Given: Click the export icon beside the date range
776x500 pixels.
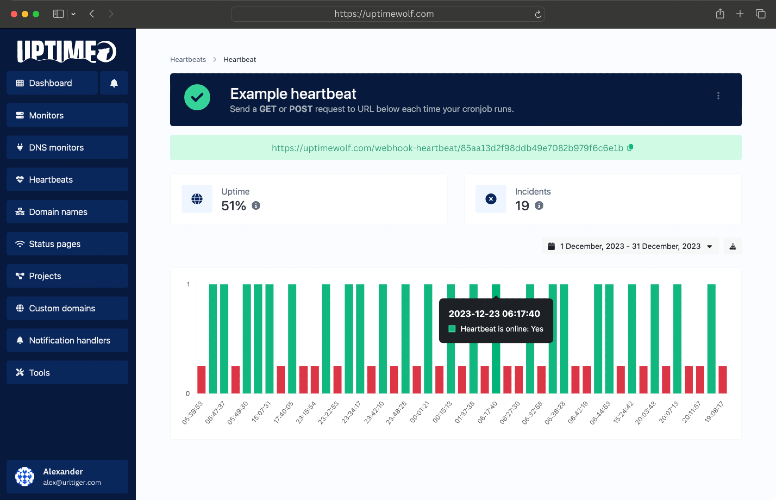Looking at the screenshot, I should click(732, 247).
